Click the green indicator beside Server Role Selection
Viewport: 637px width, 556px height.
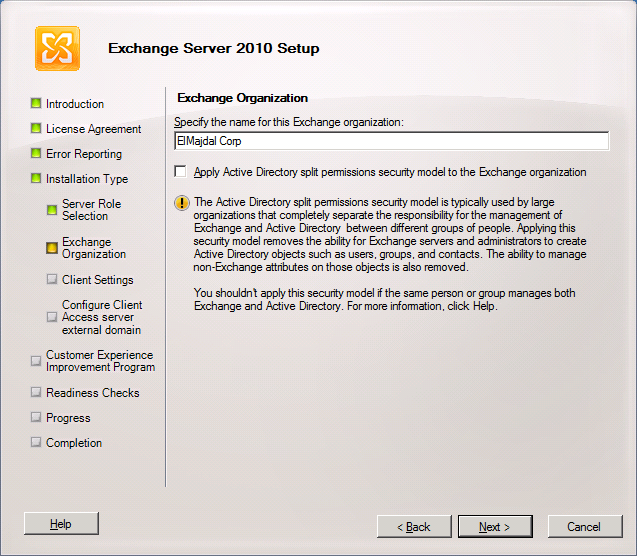click(52, 210)
